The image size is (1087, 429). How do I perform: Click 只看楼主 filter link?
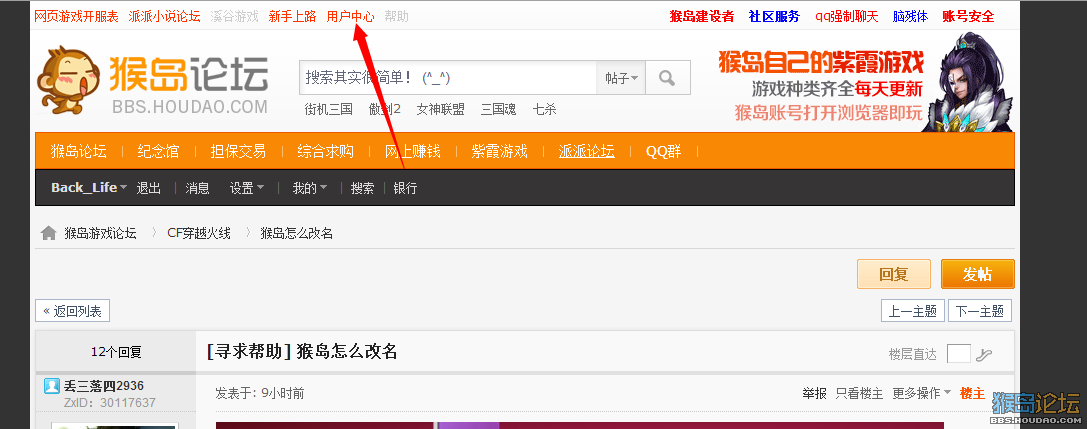[x=860, y=394]
